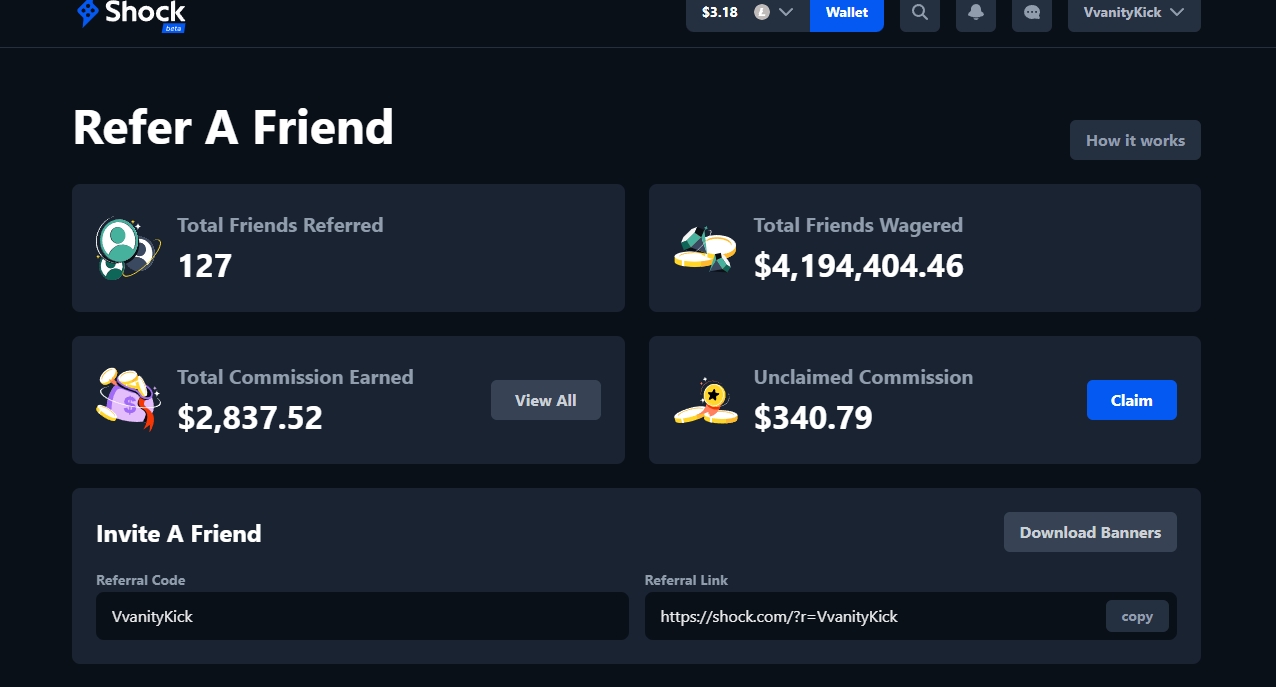The width and height of the screenshot is (1276, 687).
Task: Click the $4,194,404.46 wagered value
Action: point(859,266)
